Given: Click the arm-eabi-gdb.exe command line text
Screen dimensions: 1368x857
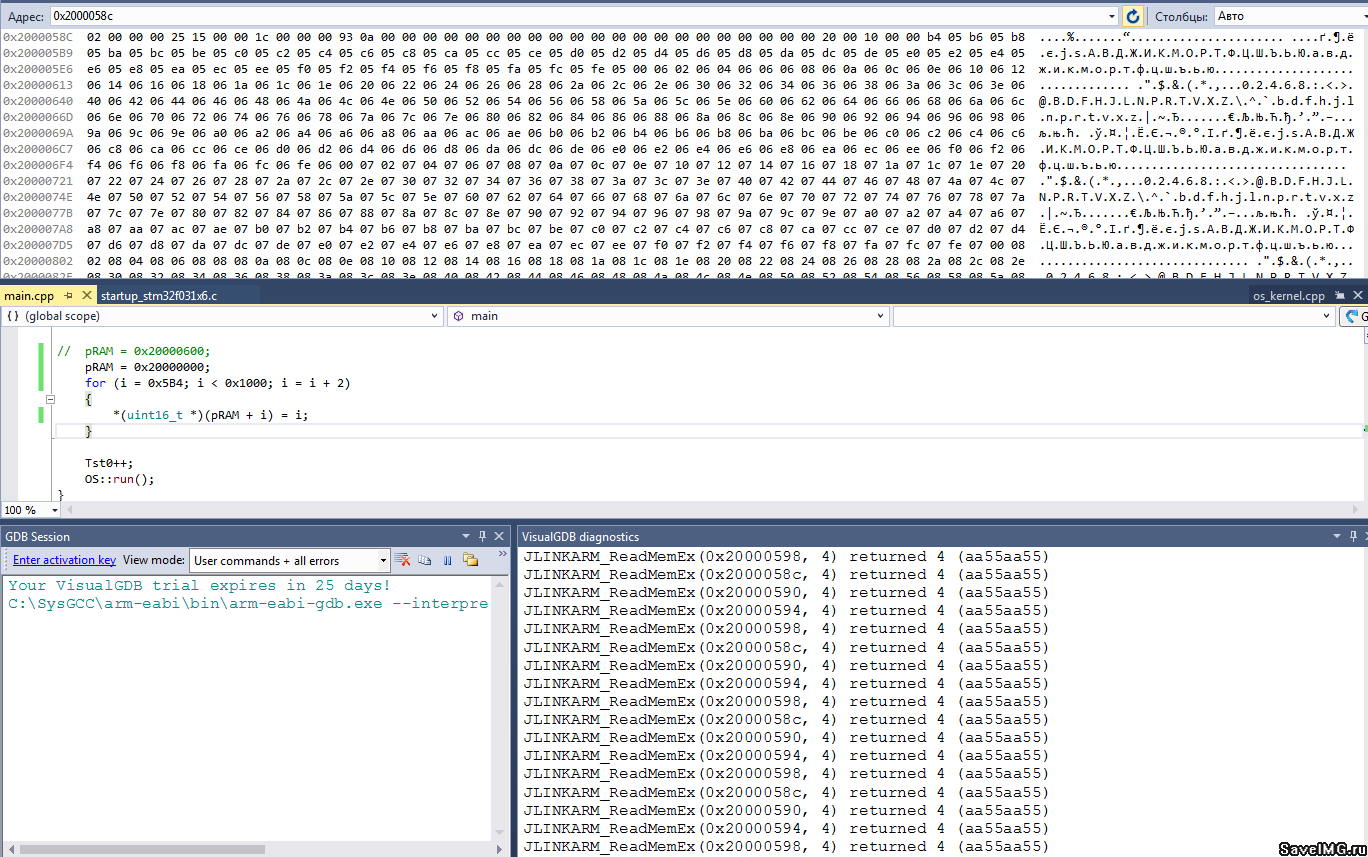Looking at the screenshot, I should pos(248,604).
